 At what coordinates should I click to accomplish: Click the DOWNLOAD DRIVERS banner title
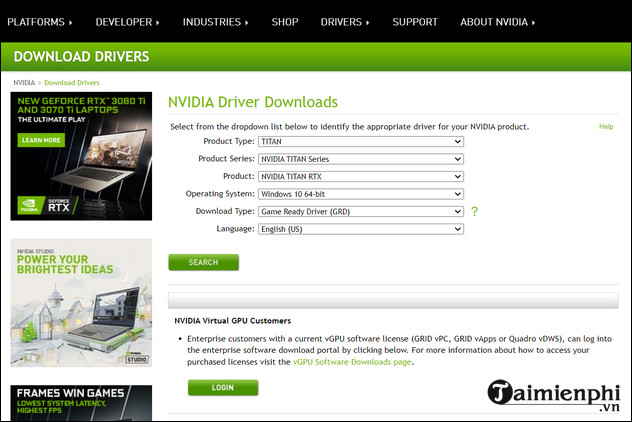(x=81, y=56)
